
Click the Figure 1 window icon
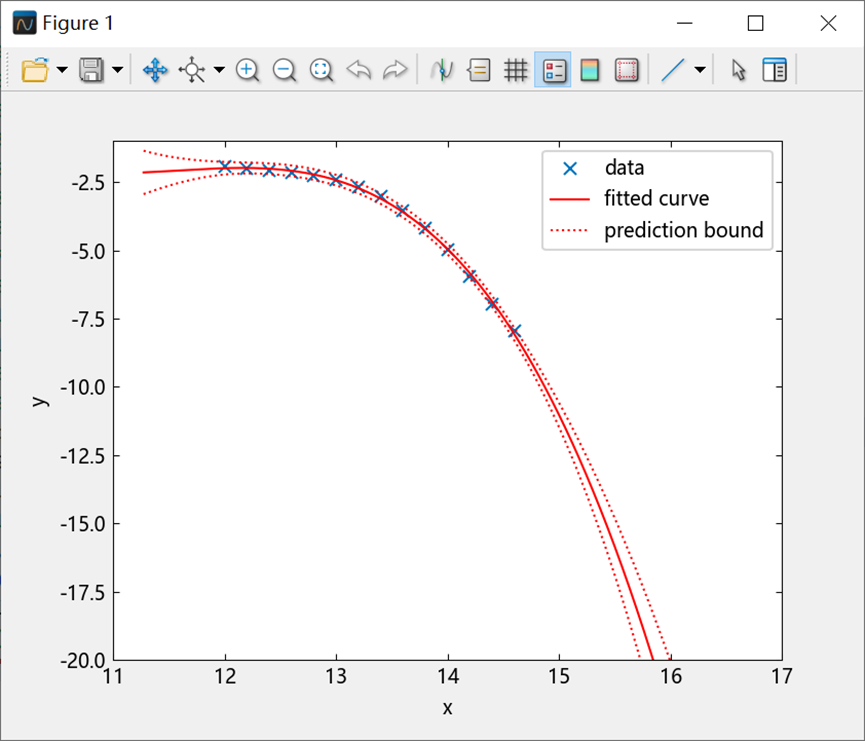(24, 23)
